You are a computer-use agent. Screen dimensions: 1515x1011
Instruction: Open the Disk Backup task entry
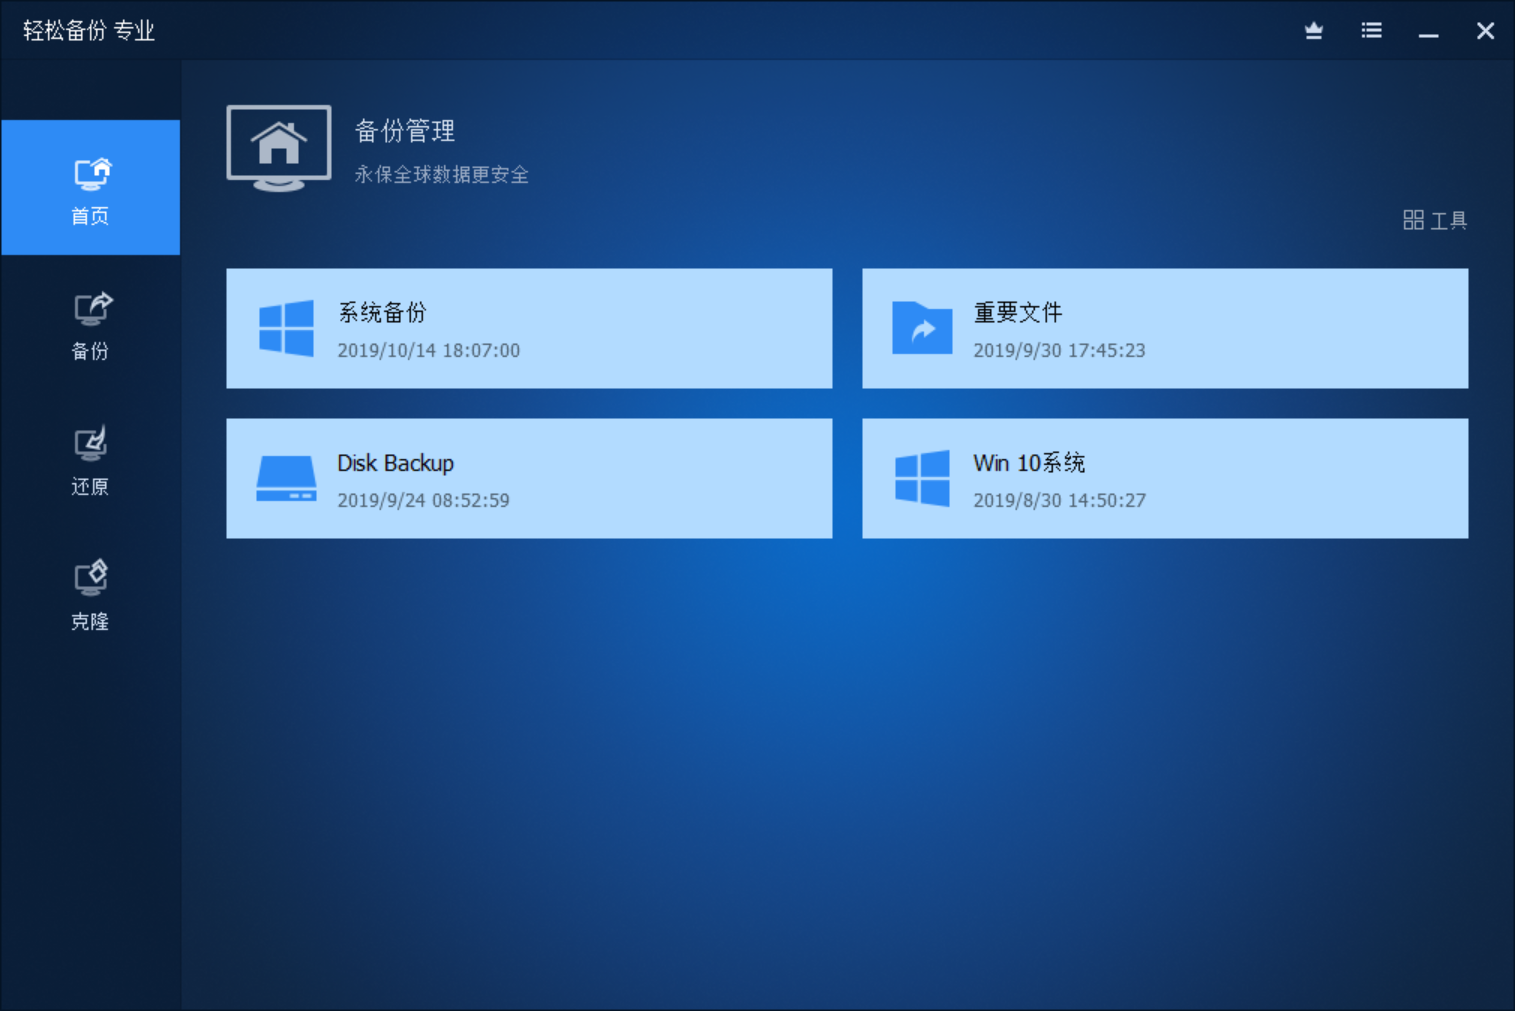395,463
